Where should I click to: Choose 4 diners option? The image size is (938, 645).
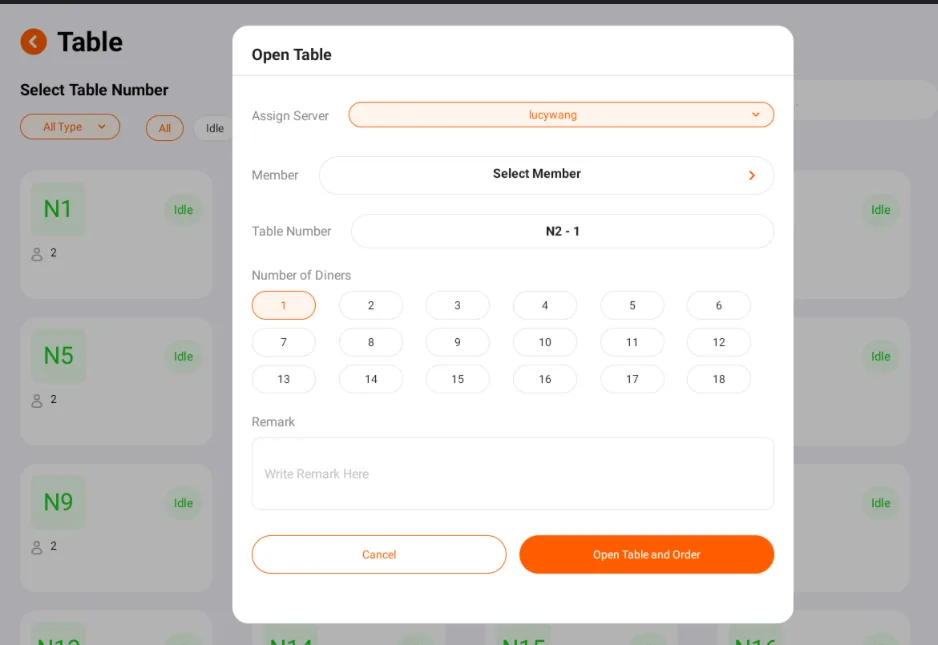(545, 305)
